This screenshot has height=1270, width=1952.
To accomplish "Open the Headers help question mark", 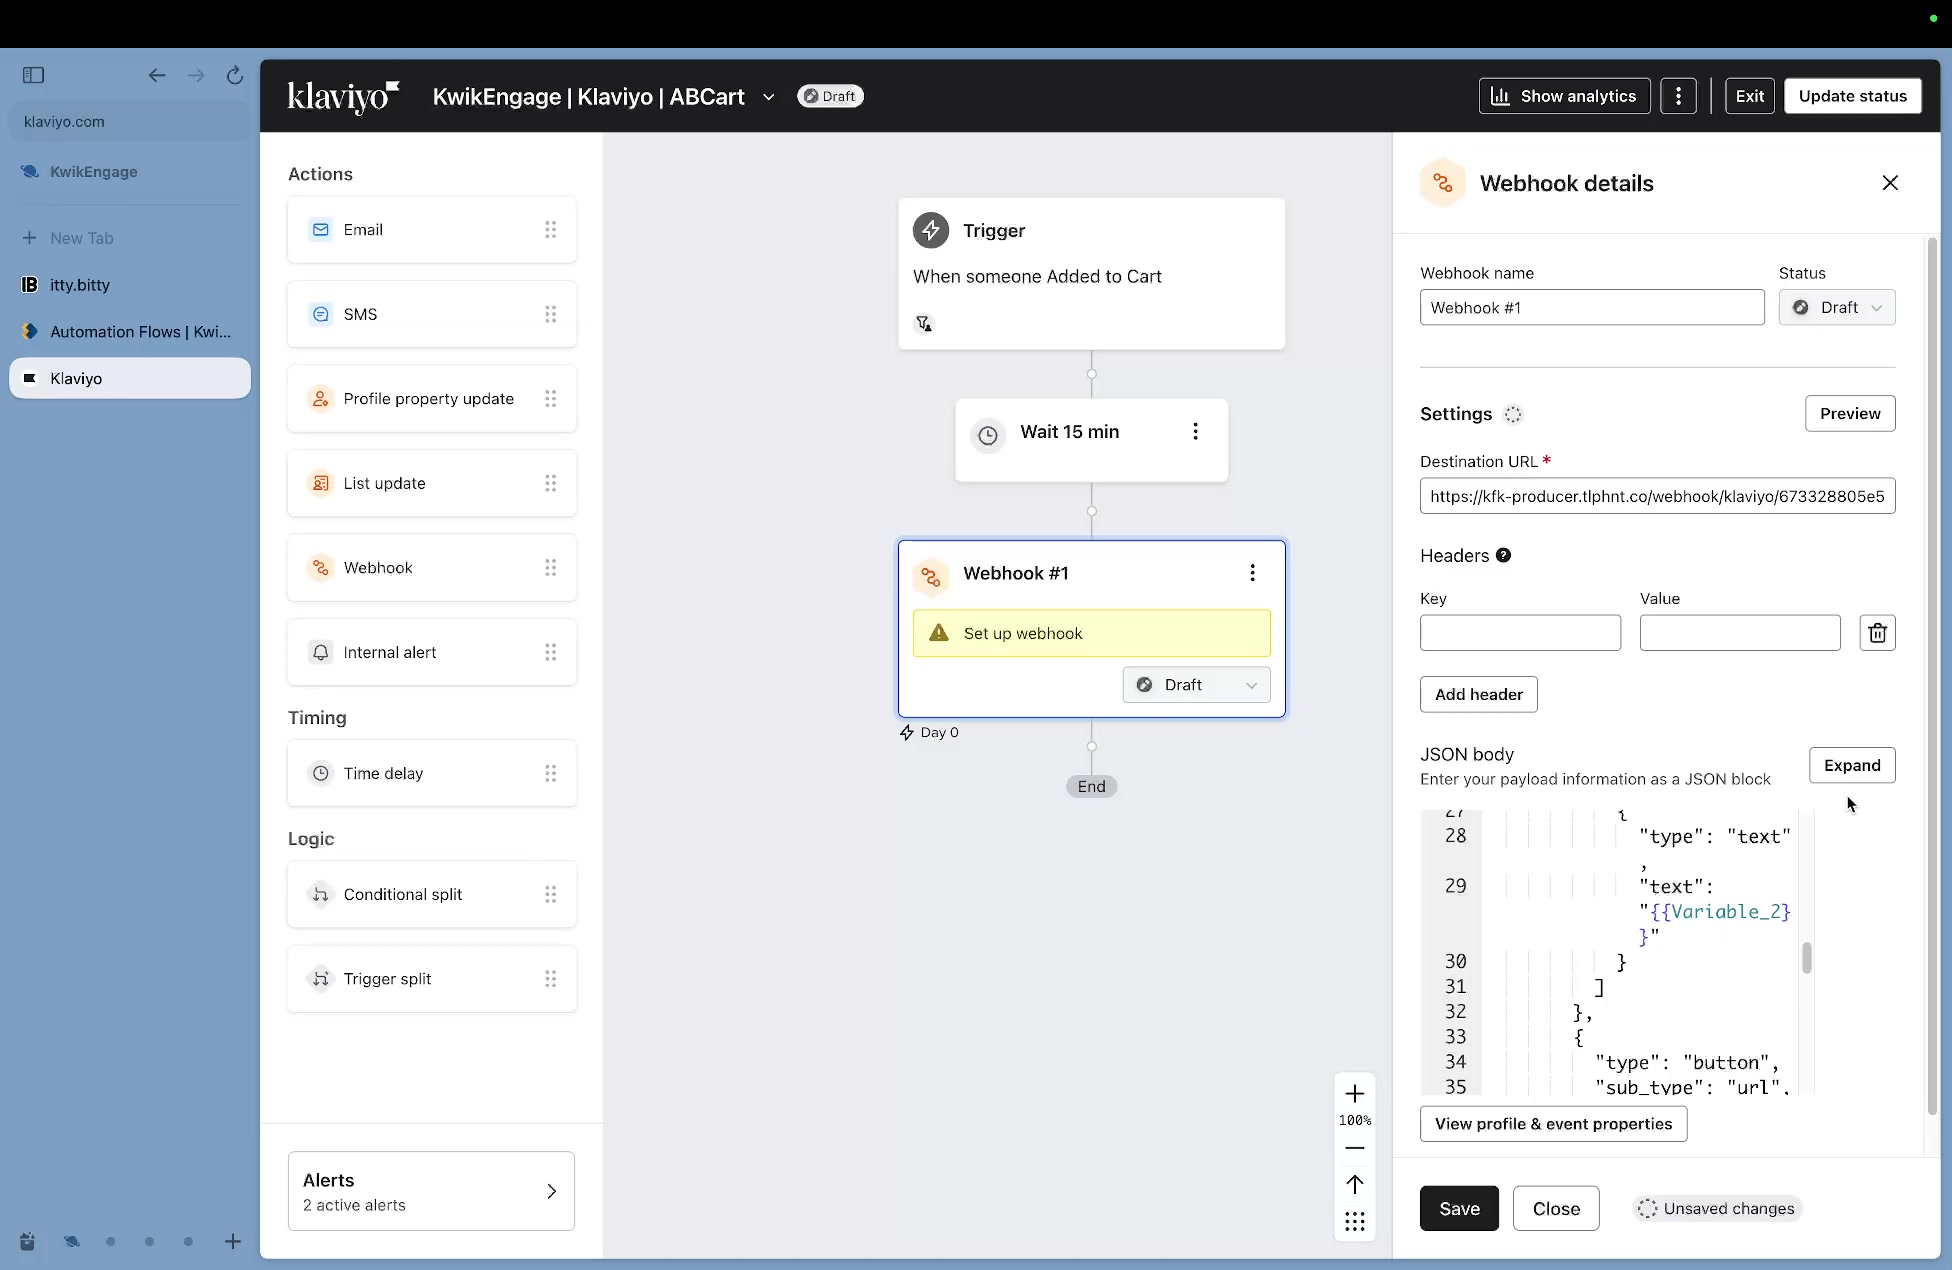I will pyautogui.click(x=1503, y=556).
